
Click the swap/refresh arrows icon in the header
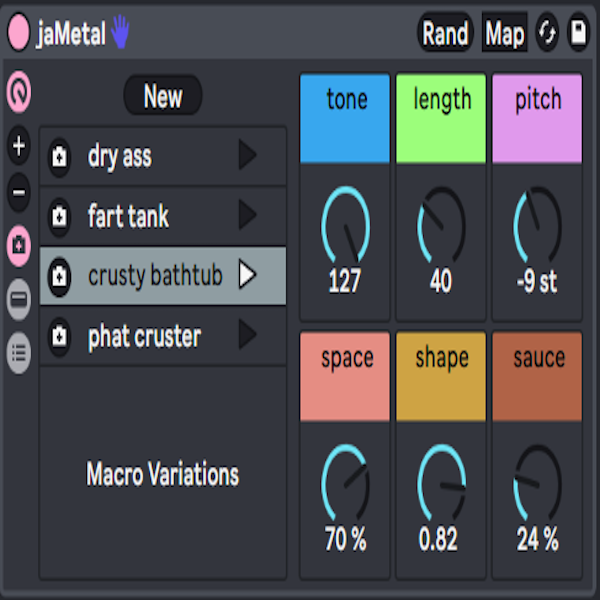[x=548, y=34]
